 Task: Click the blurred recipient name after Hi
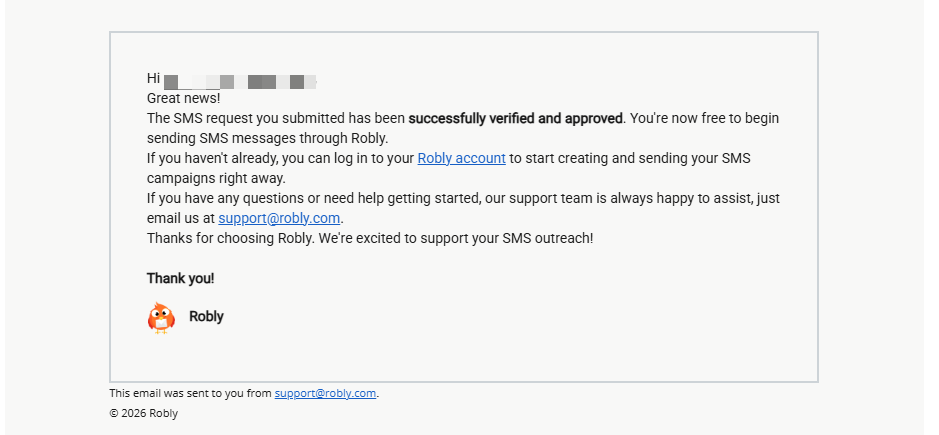click(x=240, y=79)
